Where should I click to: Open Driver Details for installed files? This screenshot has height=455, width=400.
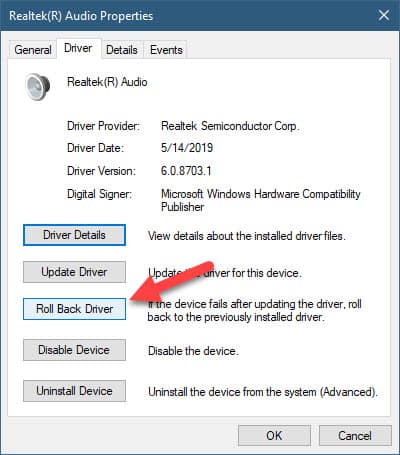click(74, 235)
